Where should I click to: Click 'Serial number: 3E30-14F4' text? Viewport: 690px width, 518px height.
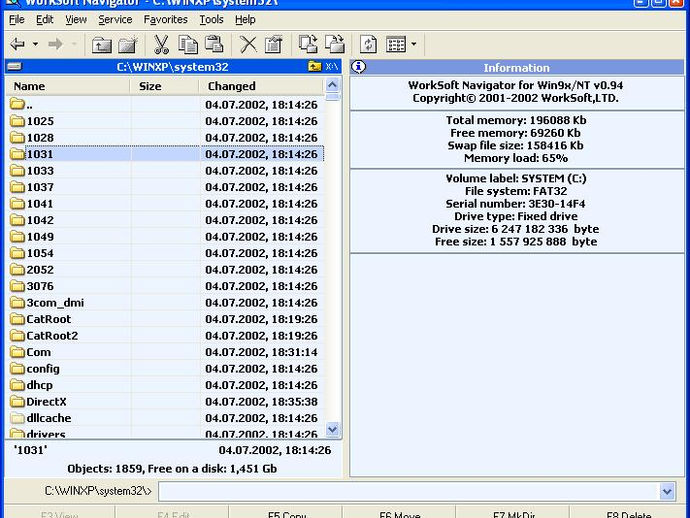point(515,204)
